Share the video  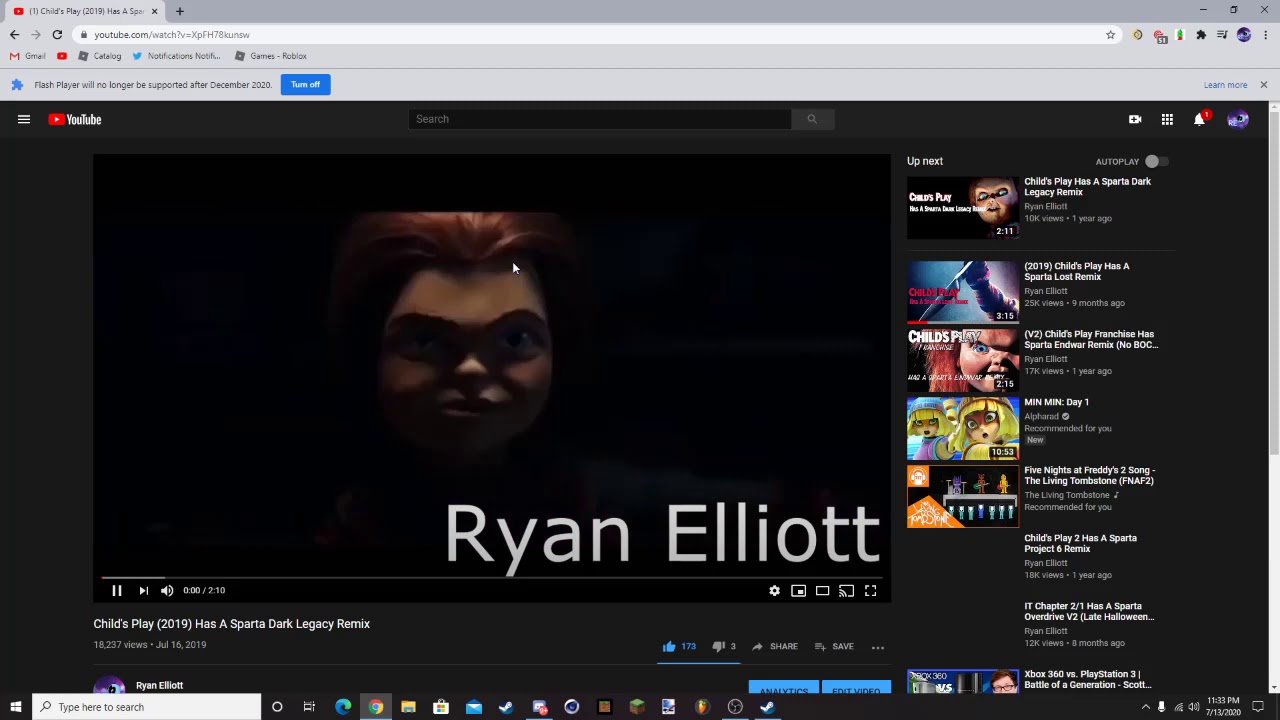coord(775,646)
